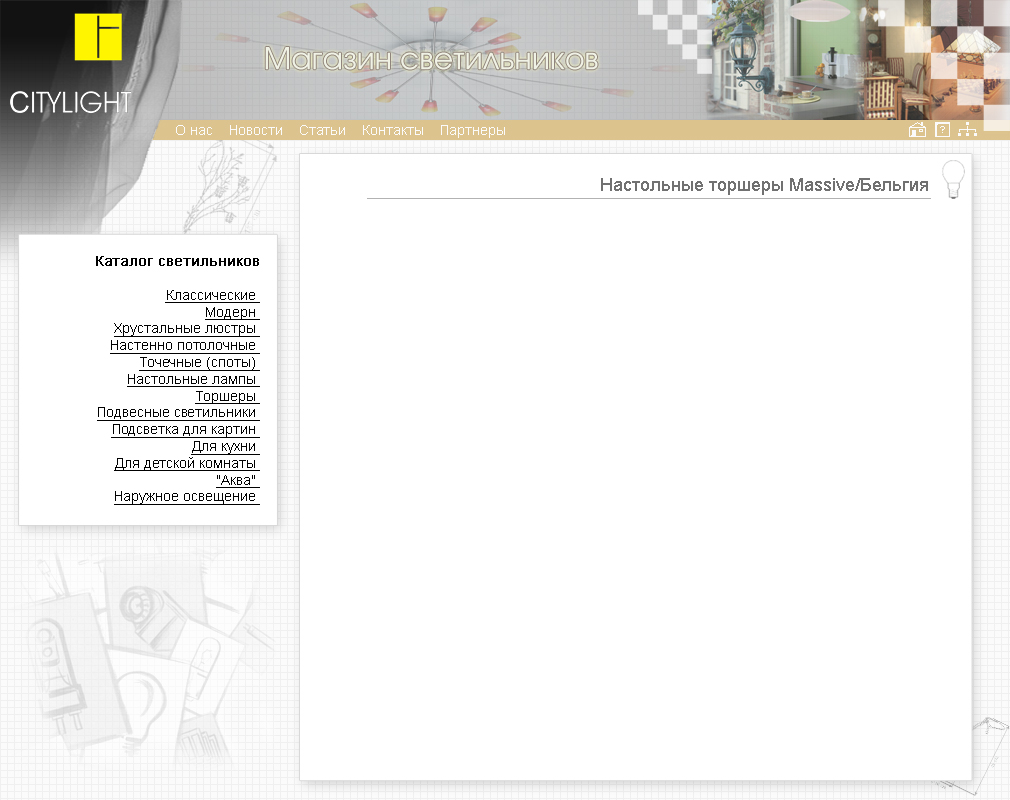Open the «Настольные лампы» link
Image resolution: width=1010 pixels, height=800 pixels.
coord(191,379)
